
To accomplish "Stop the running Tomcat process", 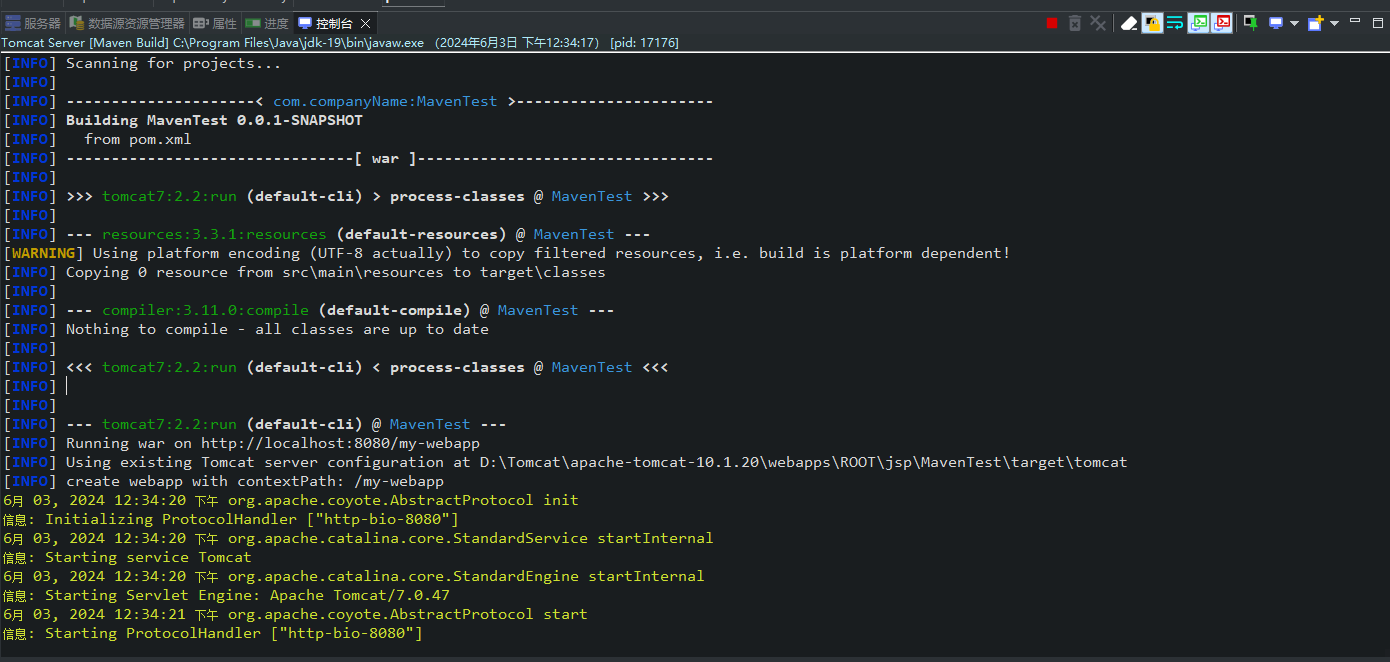I will 1052,23.
